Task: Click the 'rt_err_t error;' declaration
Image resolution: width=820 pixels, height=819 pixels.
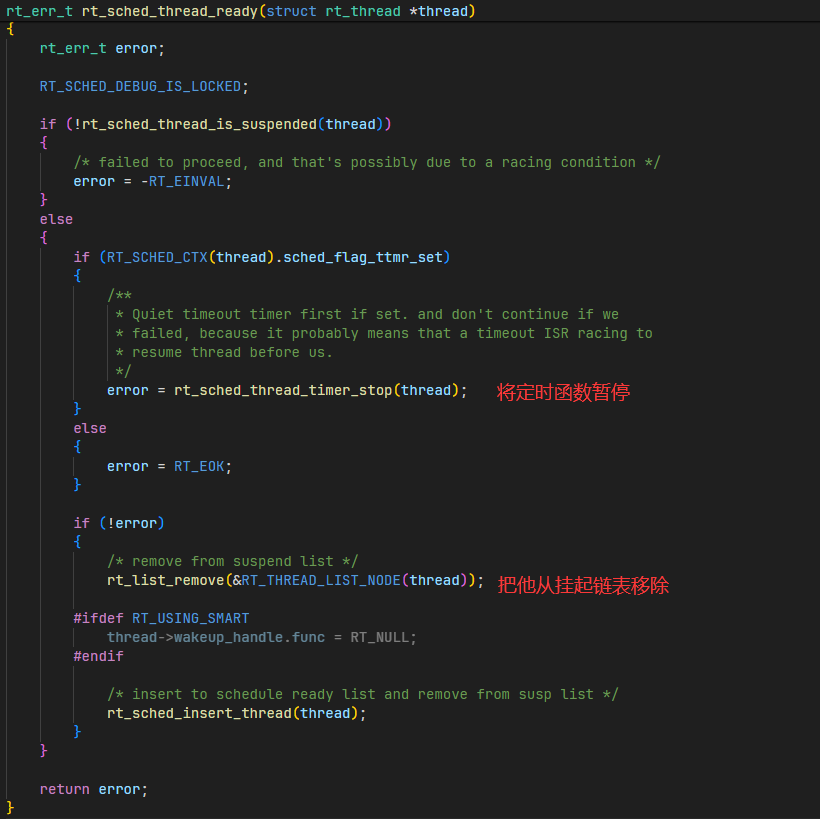Action: [102, 49]
